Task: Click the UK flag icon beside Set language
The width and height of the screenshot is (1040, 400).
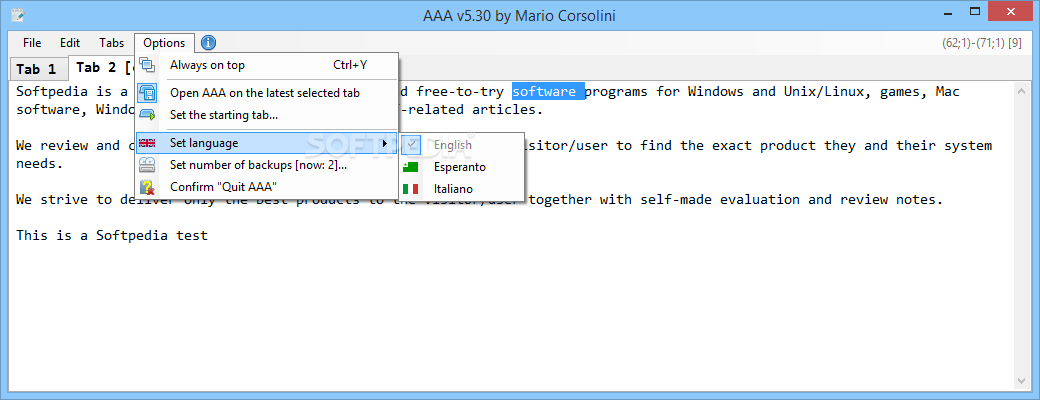Action: pyautogui.click(x=147, y=143)
